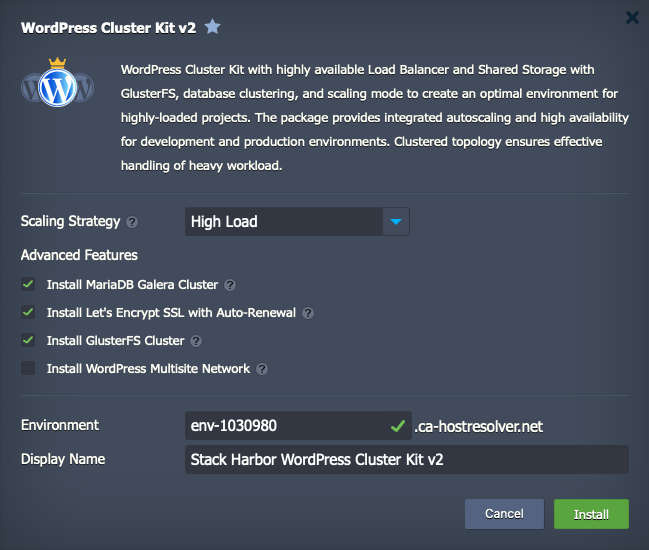This screenshot has height=550, width=649.
Task: Show help for MariaDB Galera Cluster
Action: pos(230,285)
